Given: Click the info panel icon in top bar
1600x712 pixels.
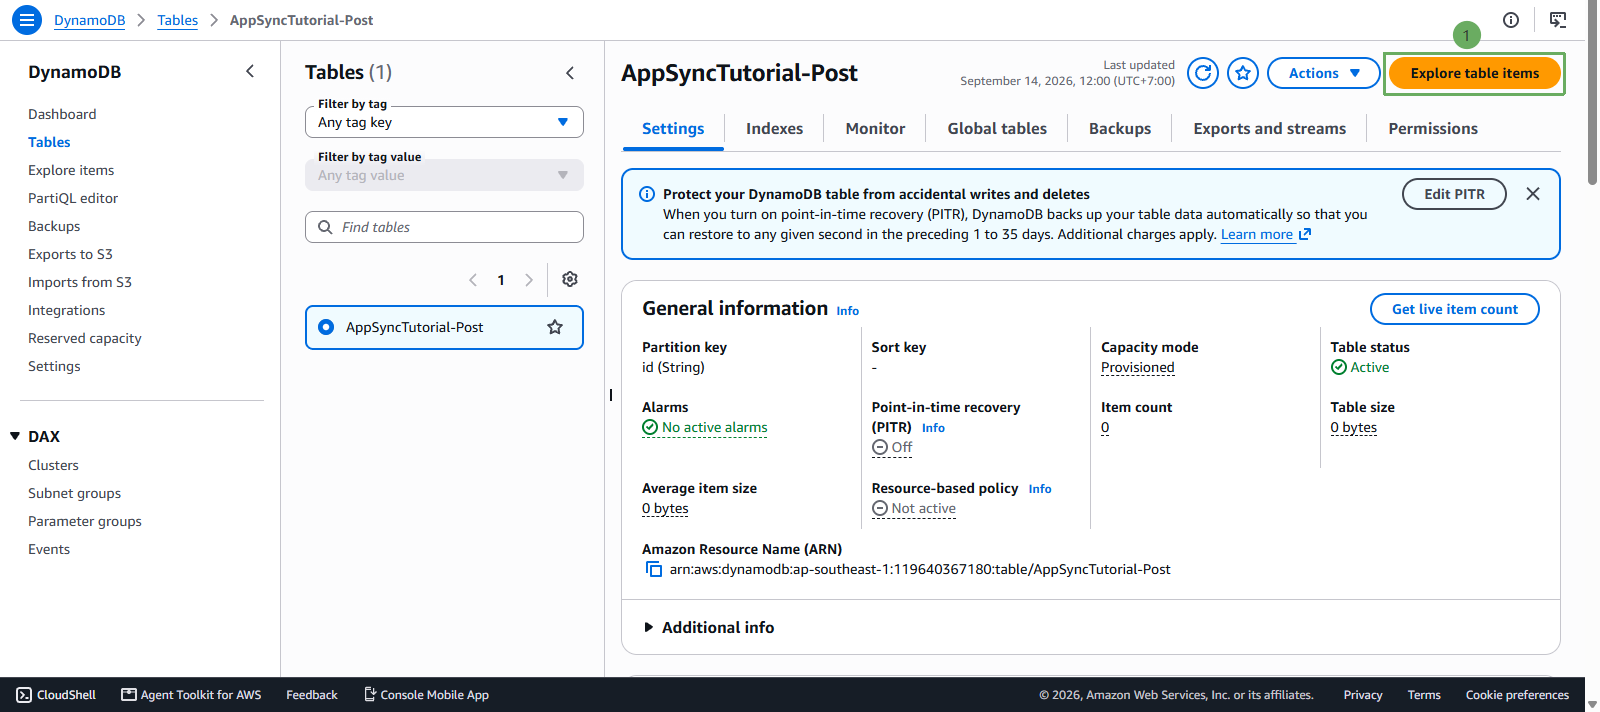Looking at the screenshot, I should (1511, 20).
